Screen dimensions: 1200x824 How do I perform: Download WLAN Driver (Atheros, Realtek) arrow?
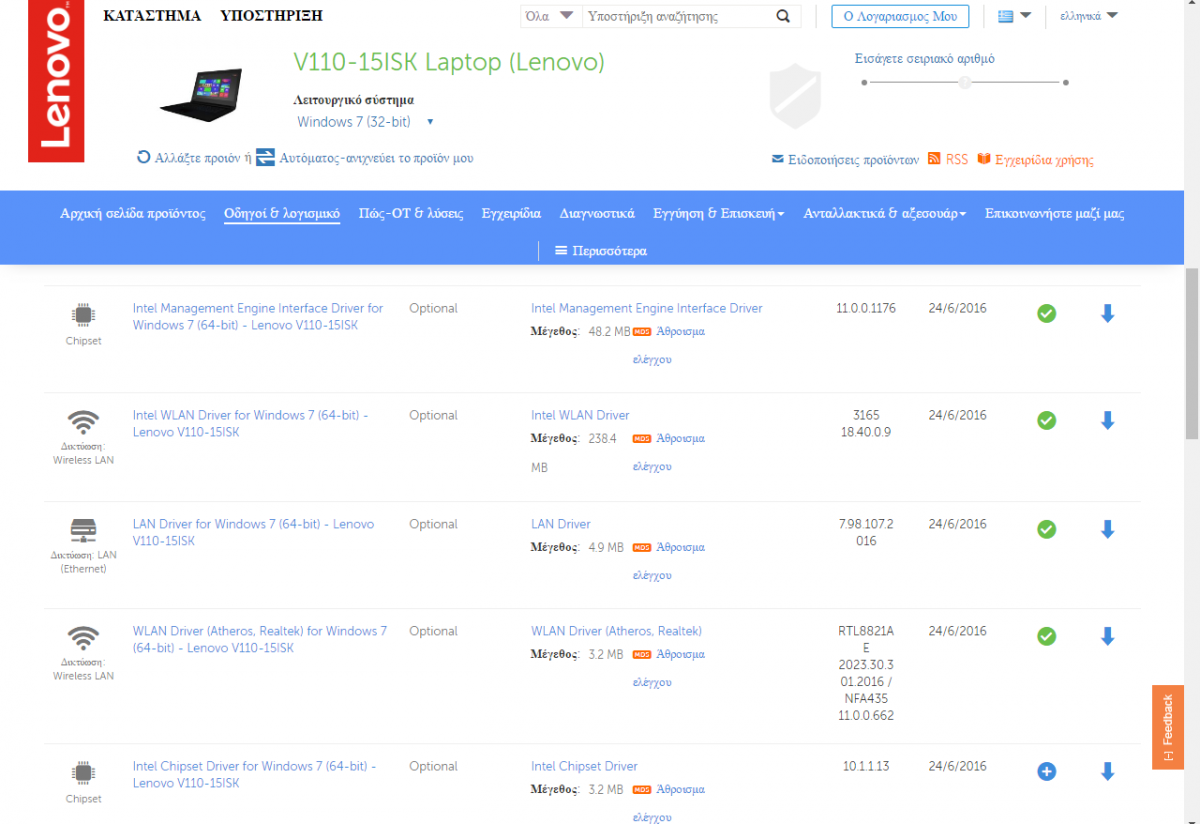[1107, 636]
